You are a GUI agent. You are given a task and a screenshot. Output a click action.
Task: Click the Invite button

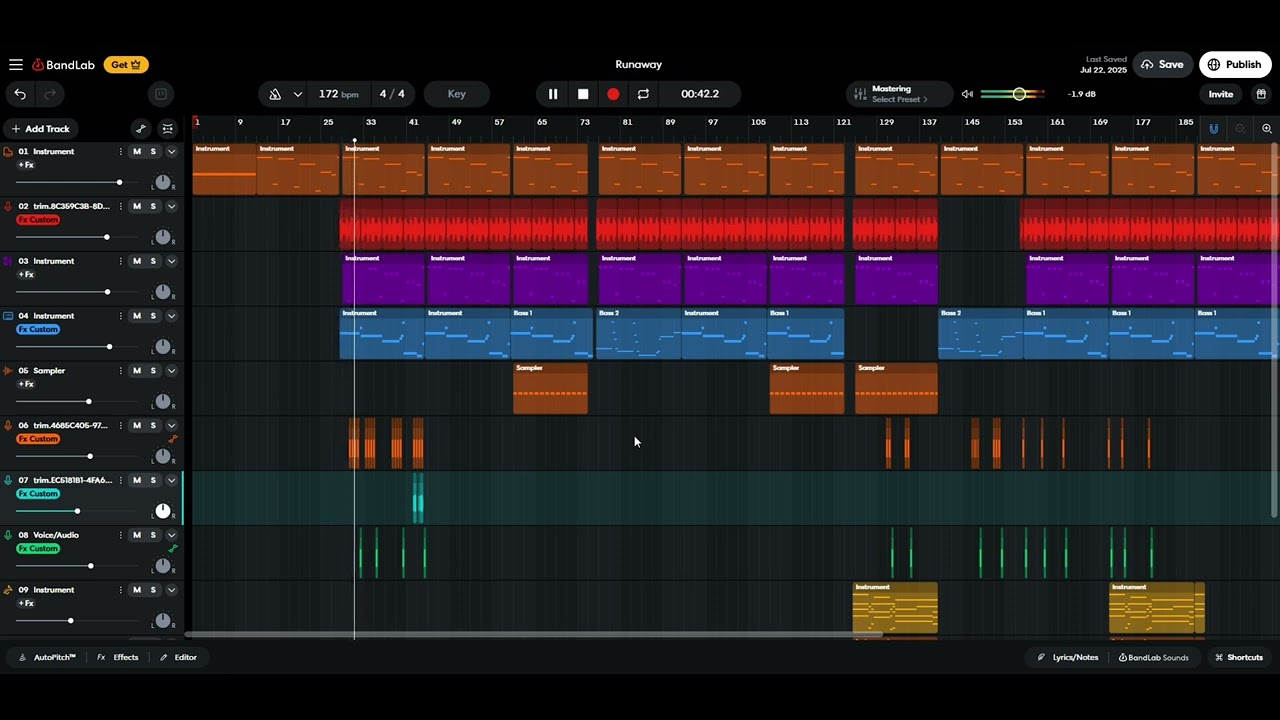pyautogui.click(x=1221, y=94)
